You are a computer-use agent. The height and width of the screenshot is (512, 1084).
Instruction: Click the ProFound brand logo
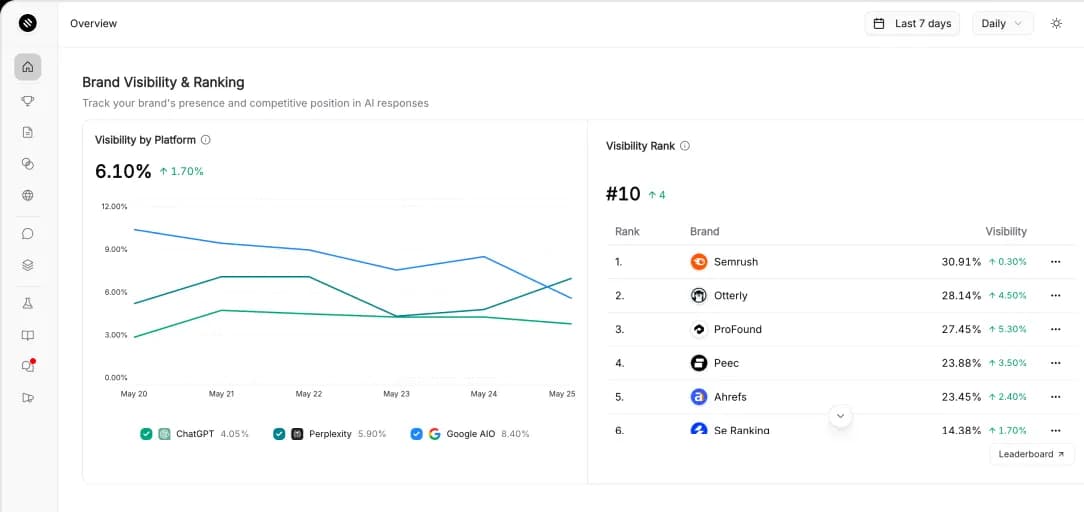point(699,330)
